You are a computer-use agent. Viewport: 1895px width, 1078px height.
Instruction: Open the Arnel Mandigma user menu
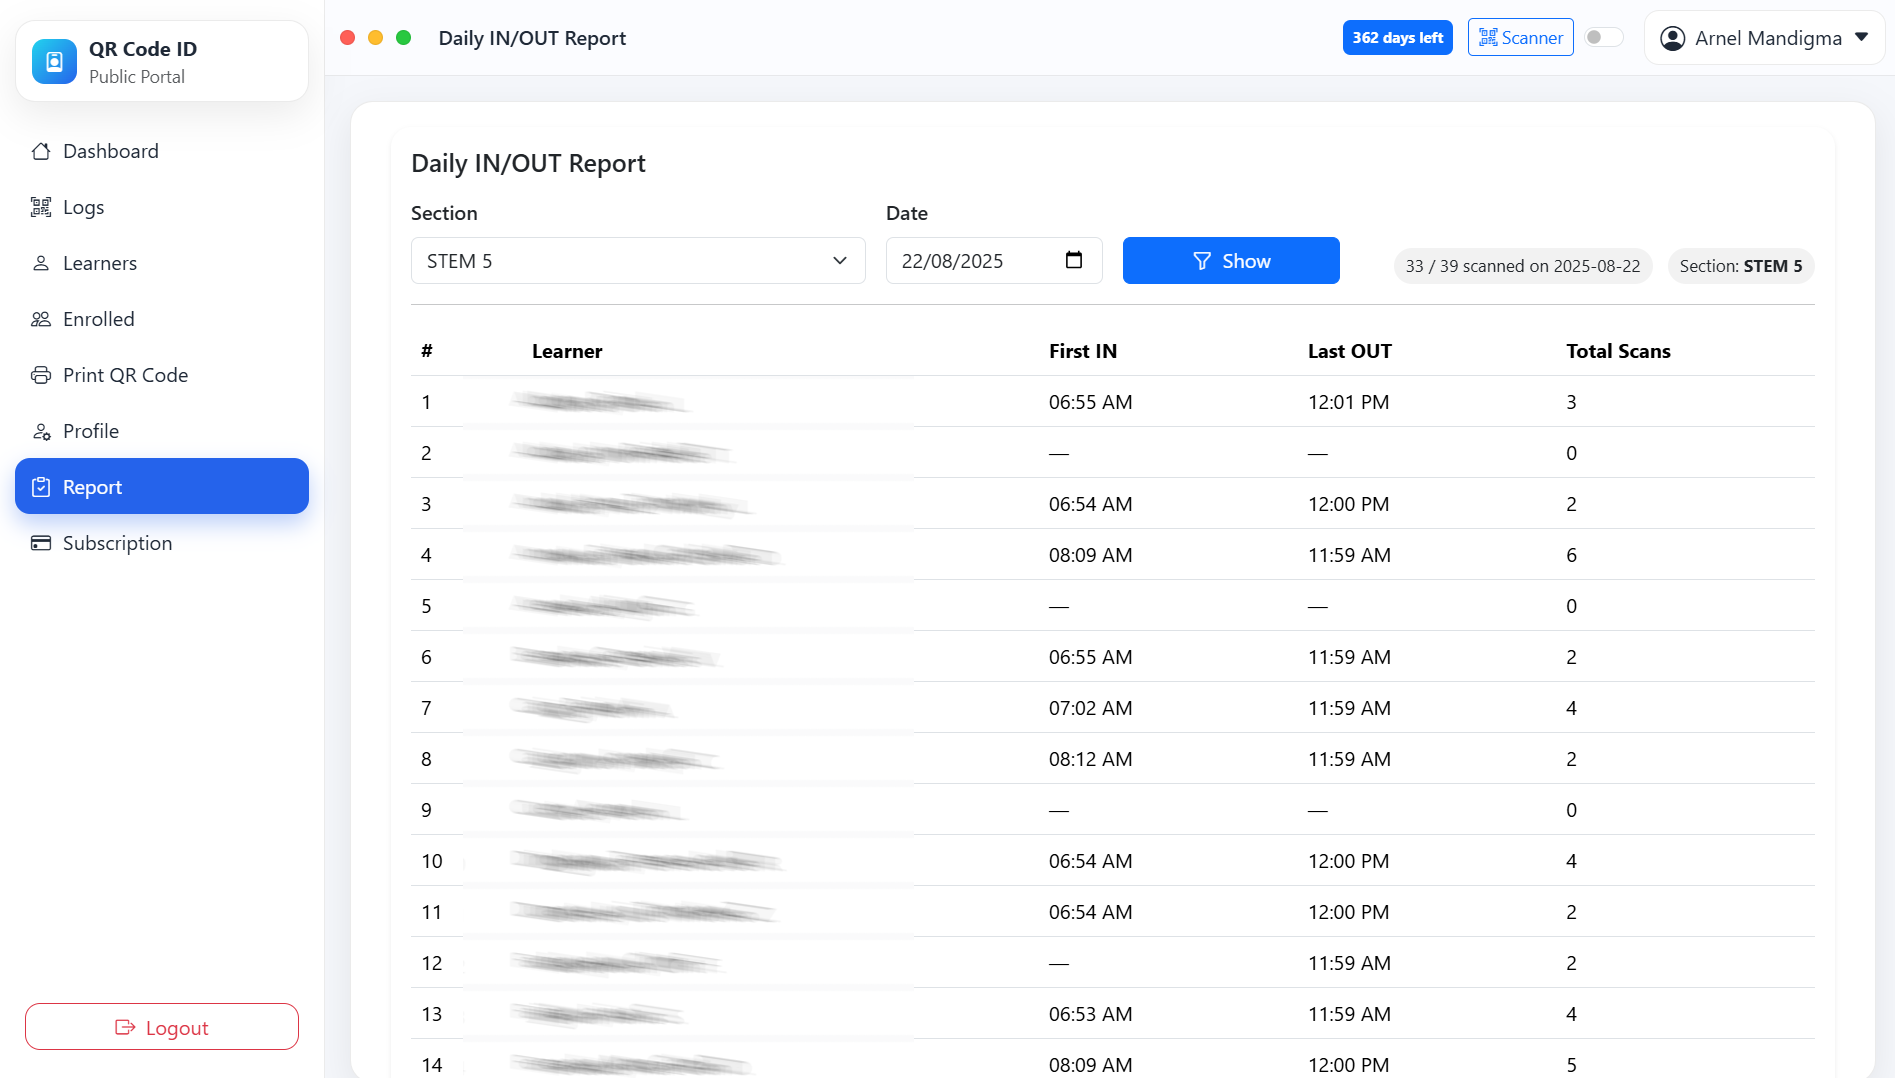pyautogui.click(x=1764, y=38)
